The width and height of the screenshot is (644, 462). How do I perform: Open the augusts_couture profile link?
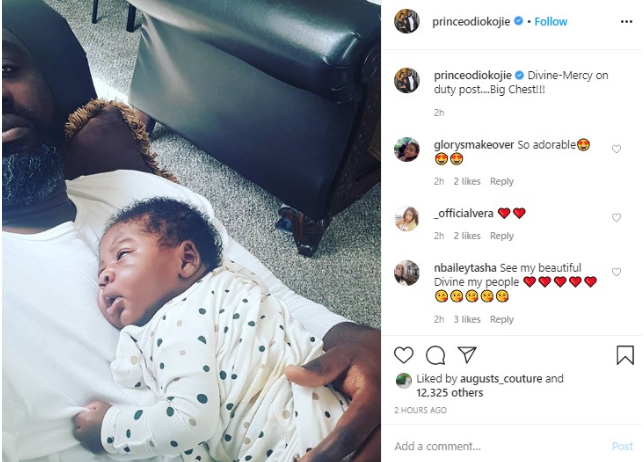click(x=501, y=379)
